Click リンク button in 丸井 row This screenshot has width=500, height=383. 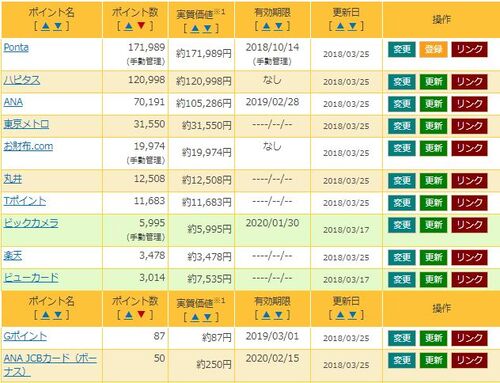[469, 181]
